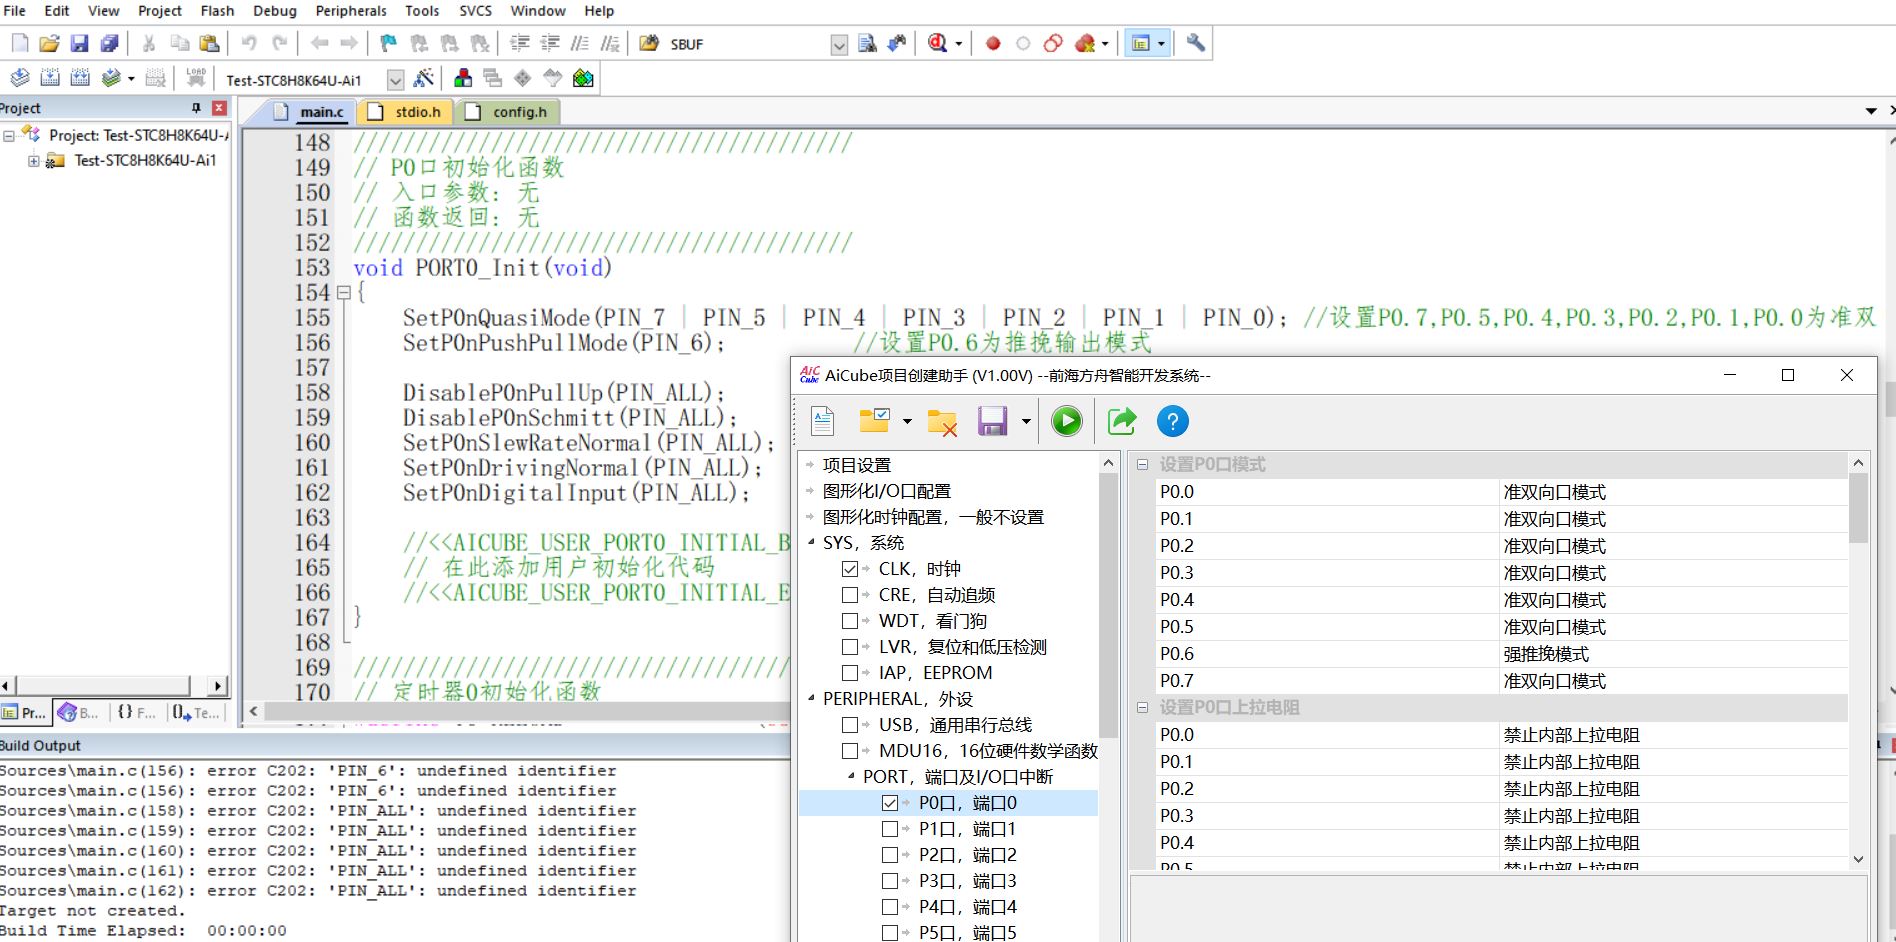Save AiCube project floppy icon
Image resolution: width=1896 pixels, height=942 pixels.
992,421
